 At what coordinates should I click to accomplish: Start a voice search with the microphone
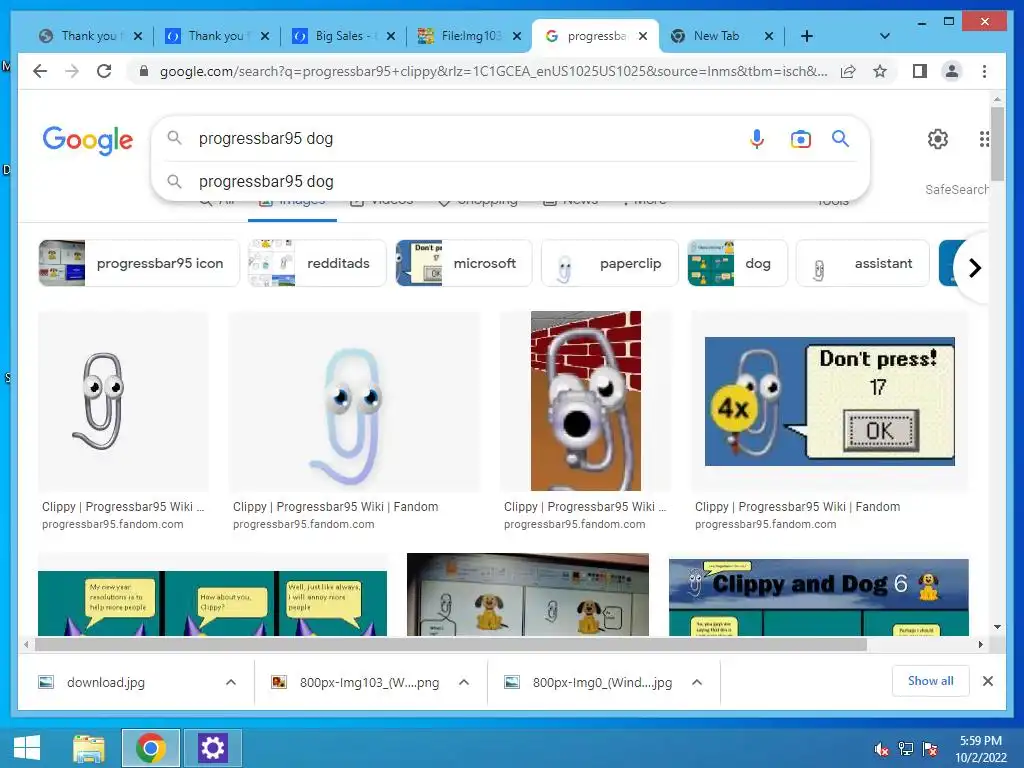point(756,138)
